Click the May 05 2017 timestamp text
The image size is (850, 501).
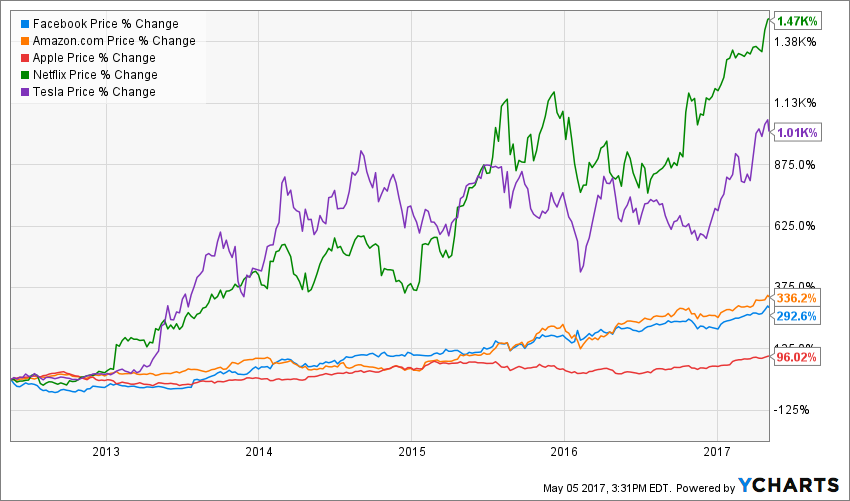click(x=619, y=487)
